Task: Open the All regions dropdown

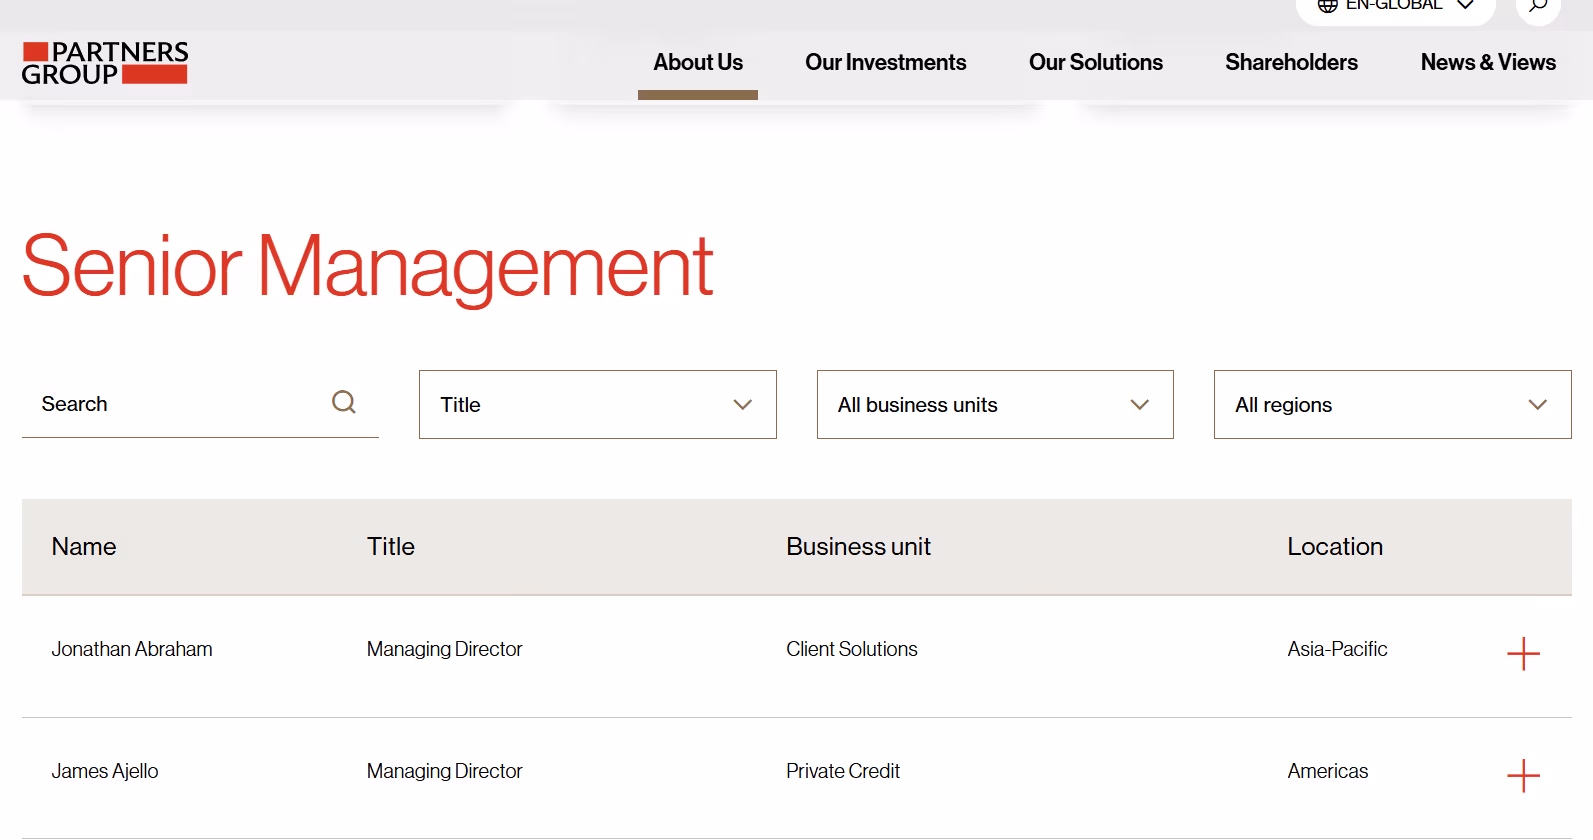Action: [1393, 405]
